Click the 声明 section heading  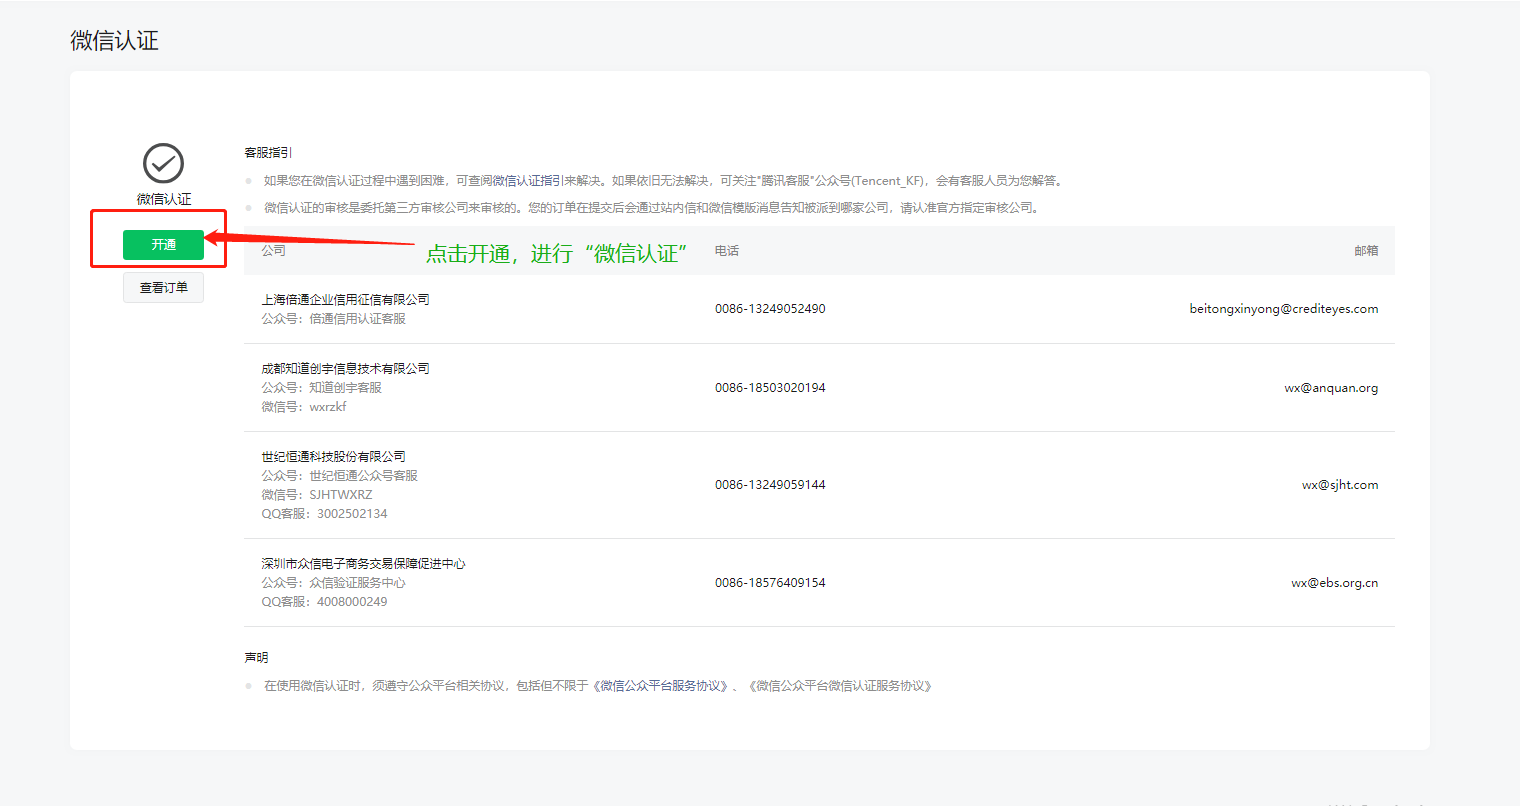tap(256, 658)
